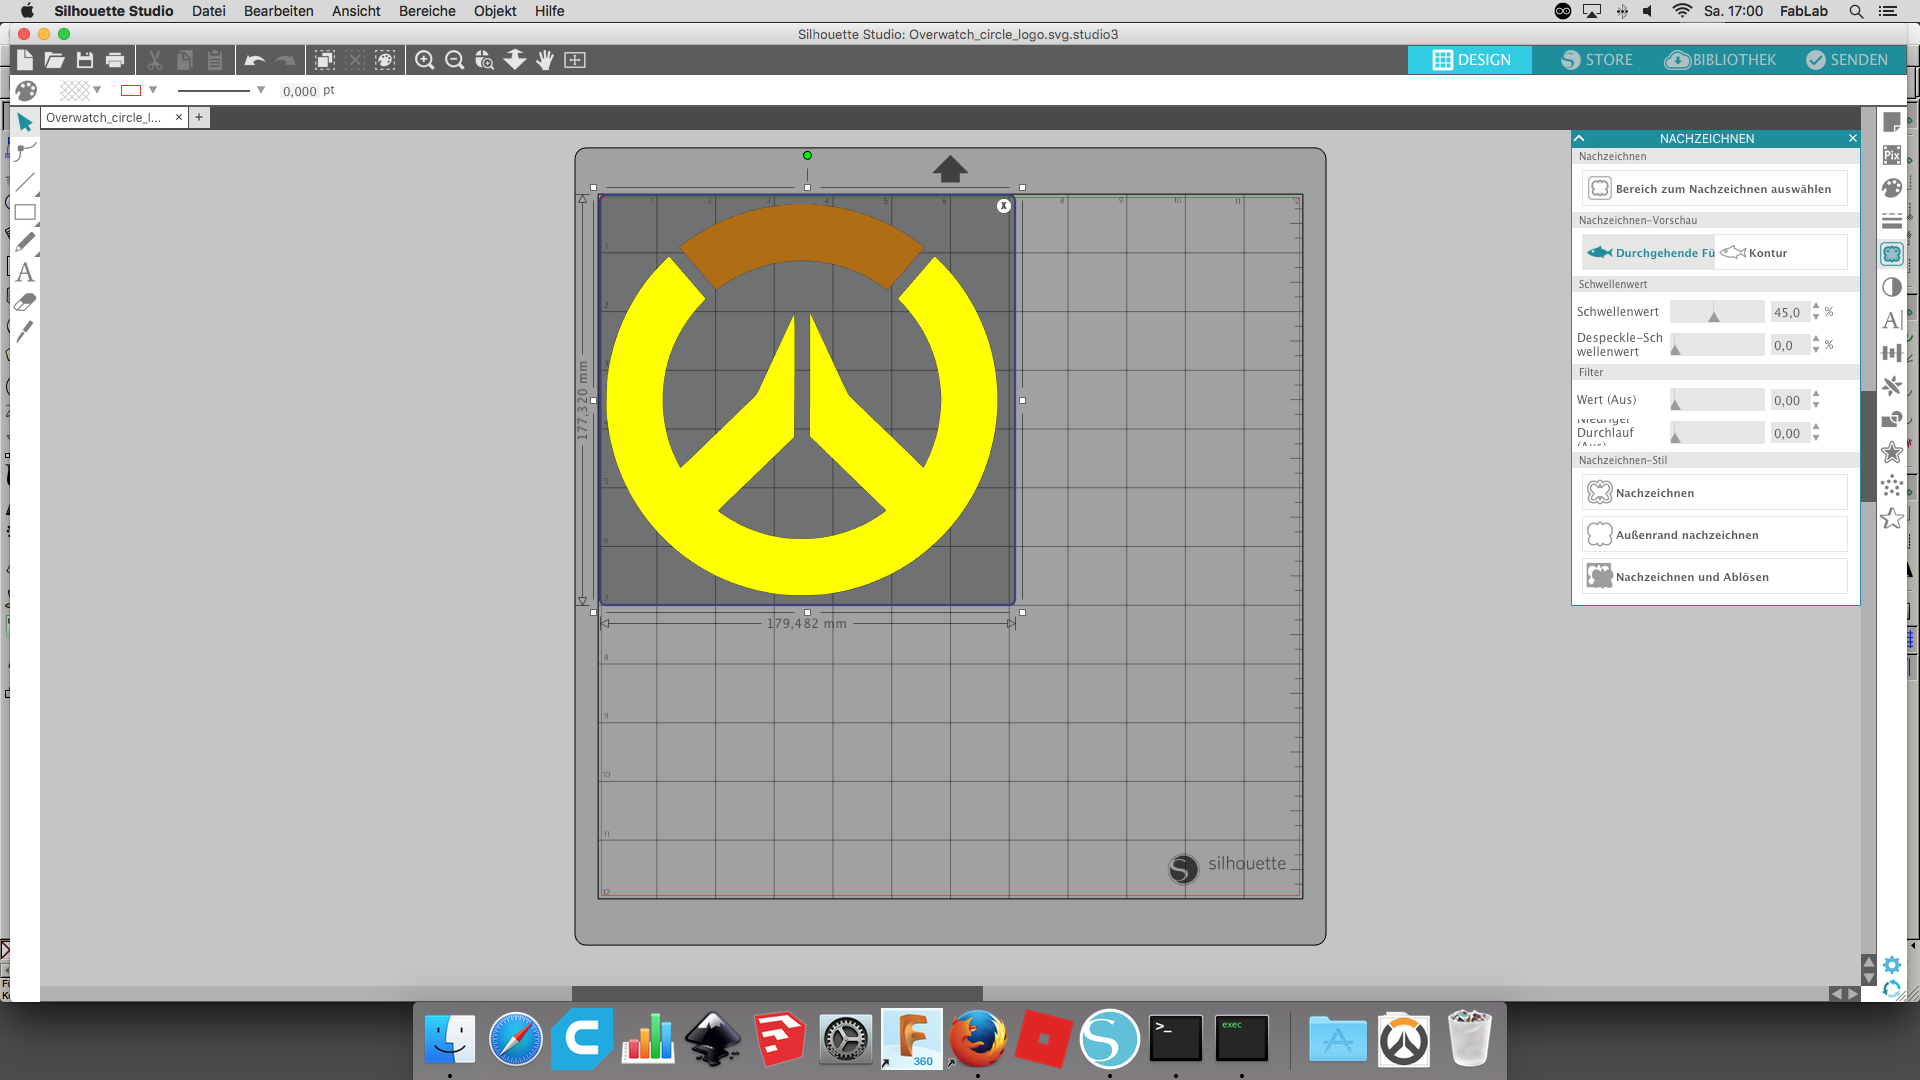Open the replicate panel
Image resolution: width=1920 pixels, height=1080 pixels.
[x=1891, y=386]
